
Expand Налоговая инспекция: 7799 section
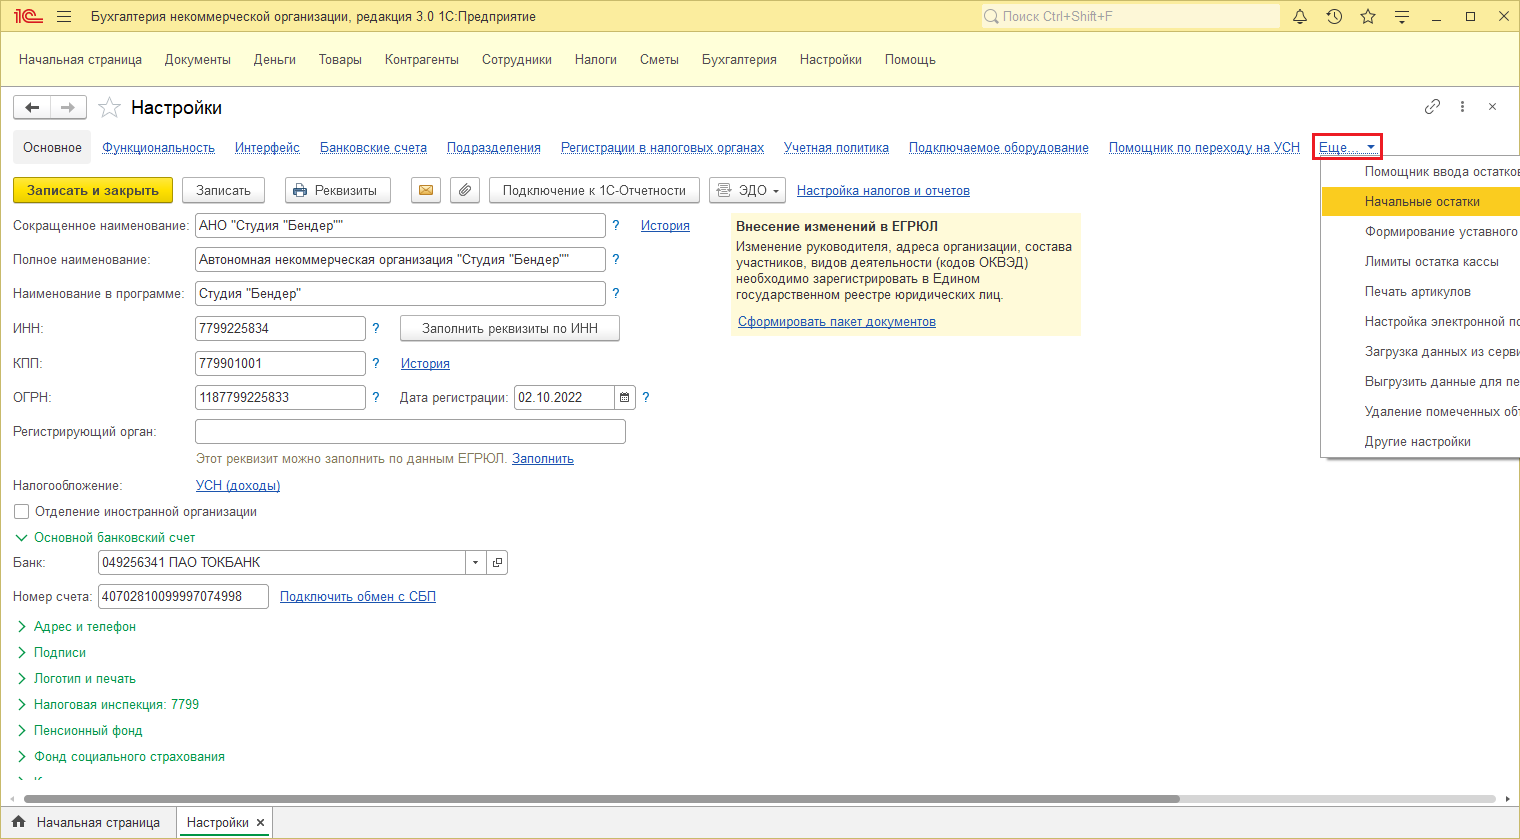pyautogui.click(x=107, y=704)
